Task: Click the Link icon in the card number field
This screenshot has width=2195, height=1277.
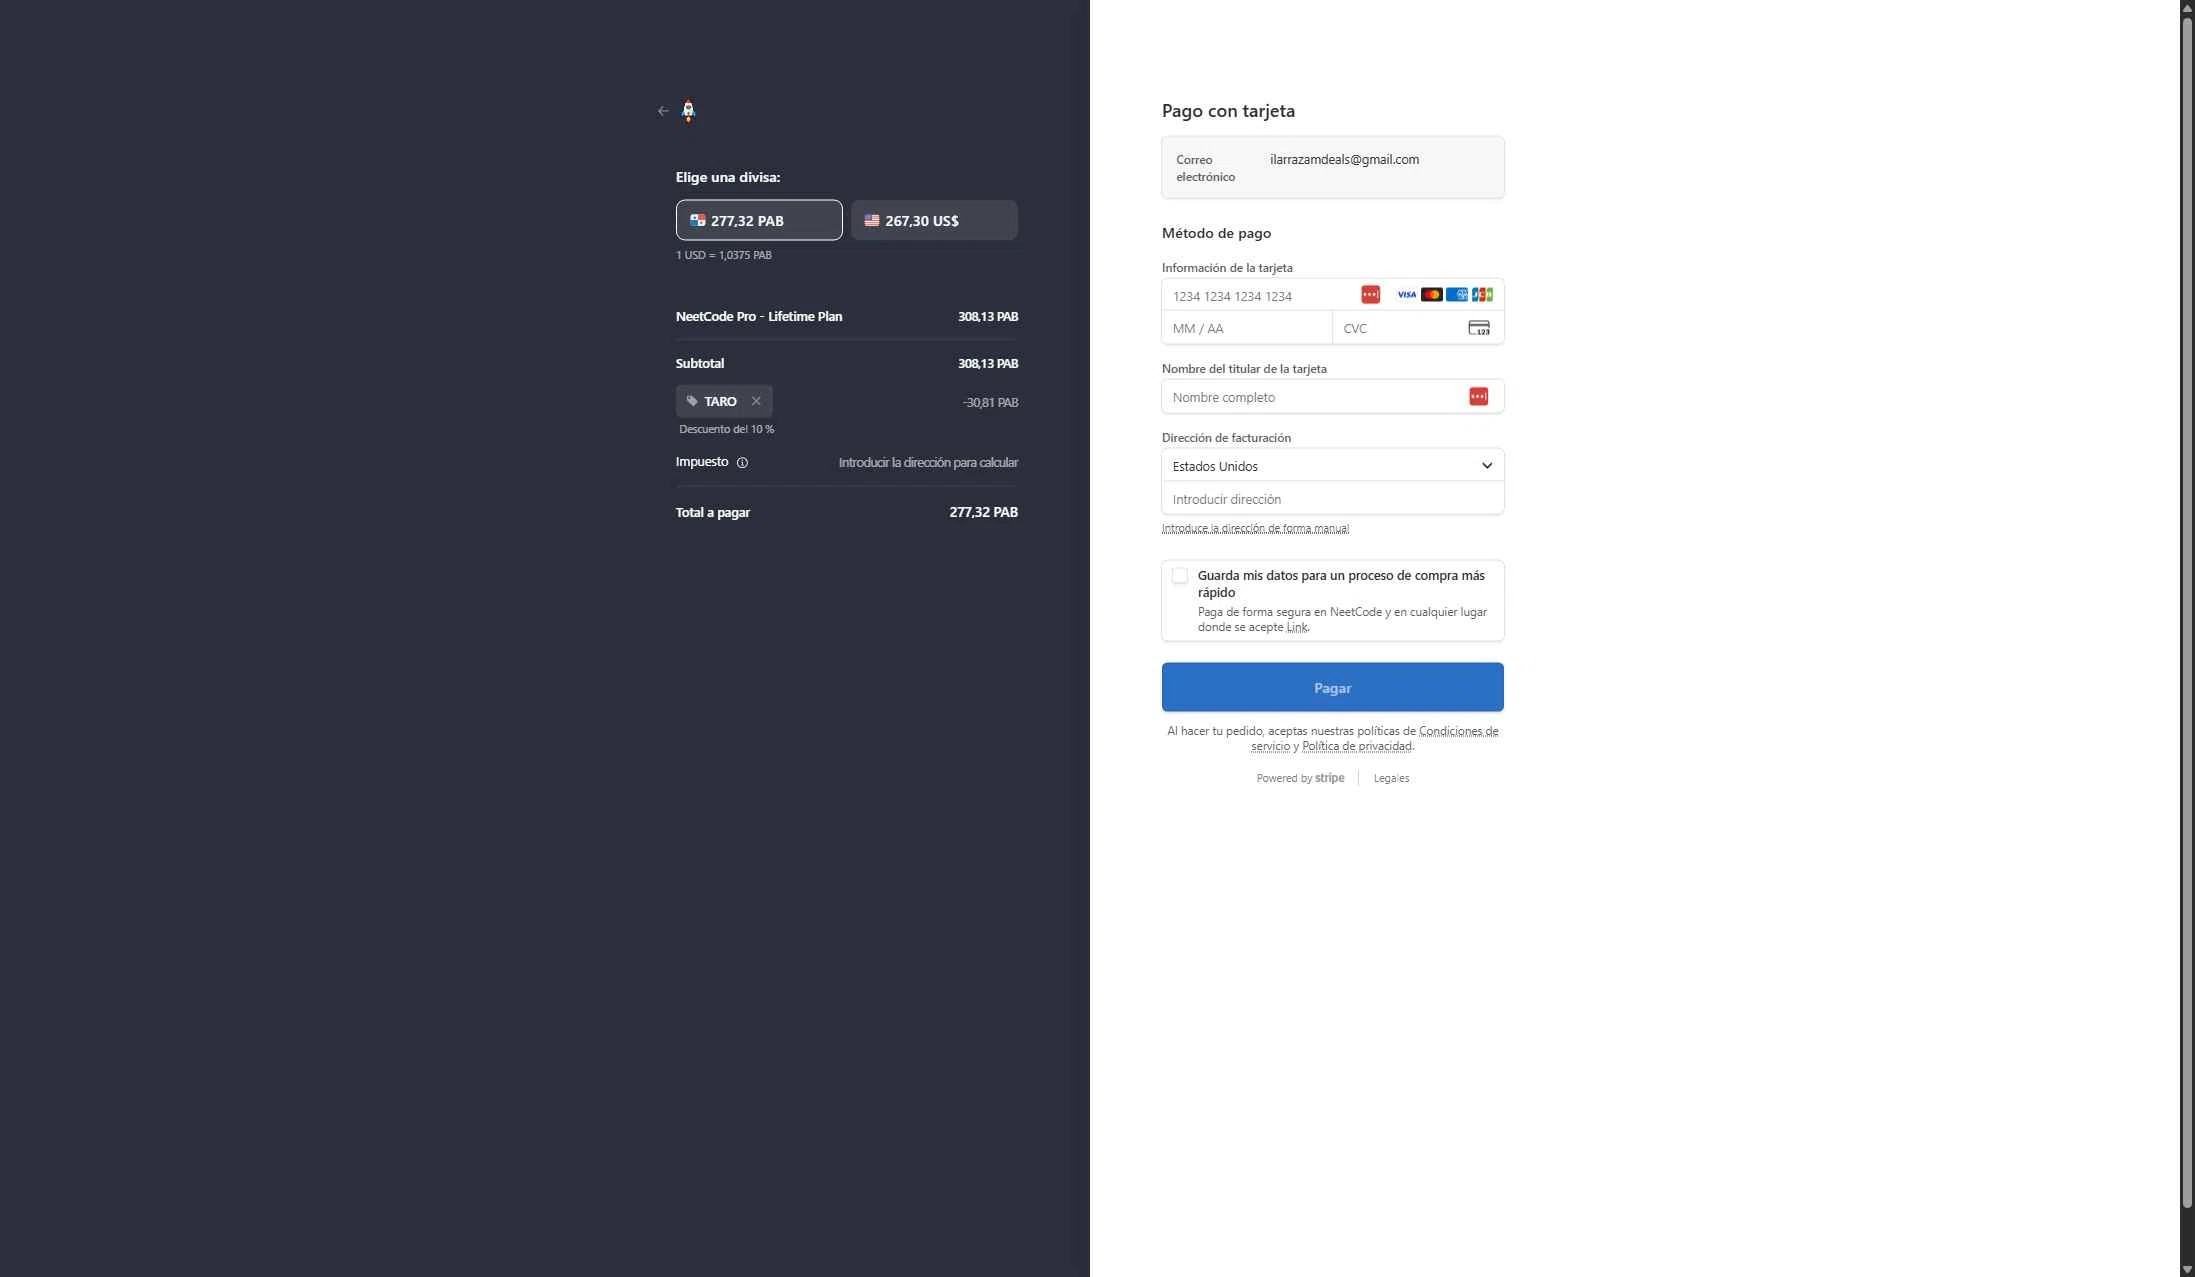Action: (1368, 294)
